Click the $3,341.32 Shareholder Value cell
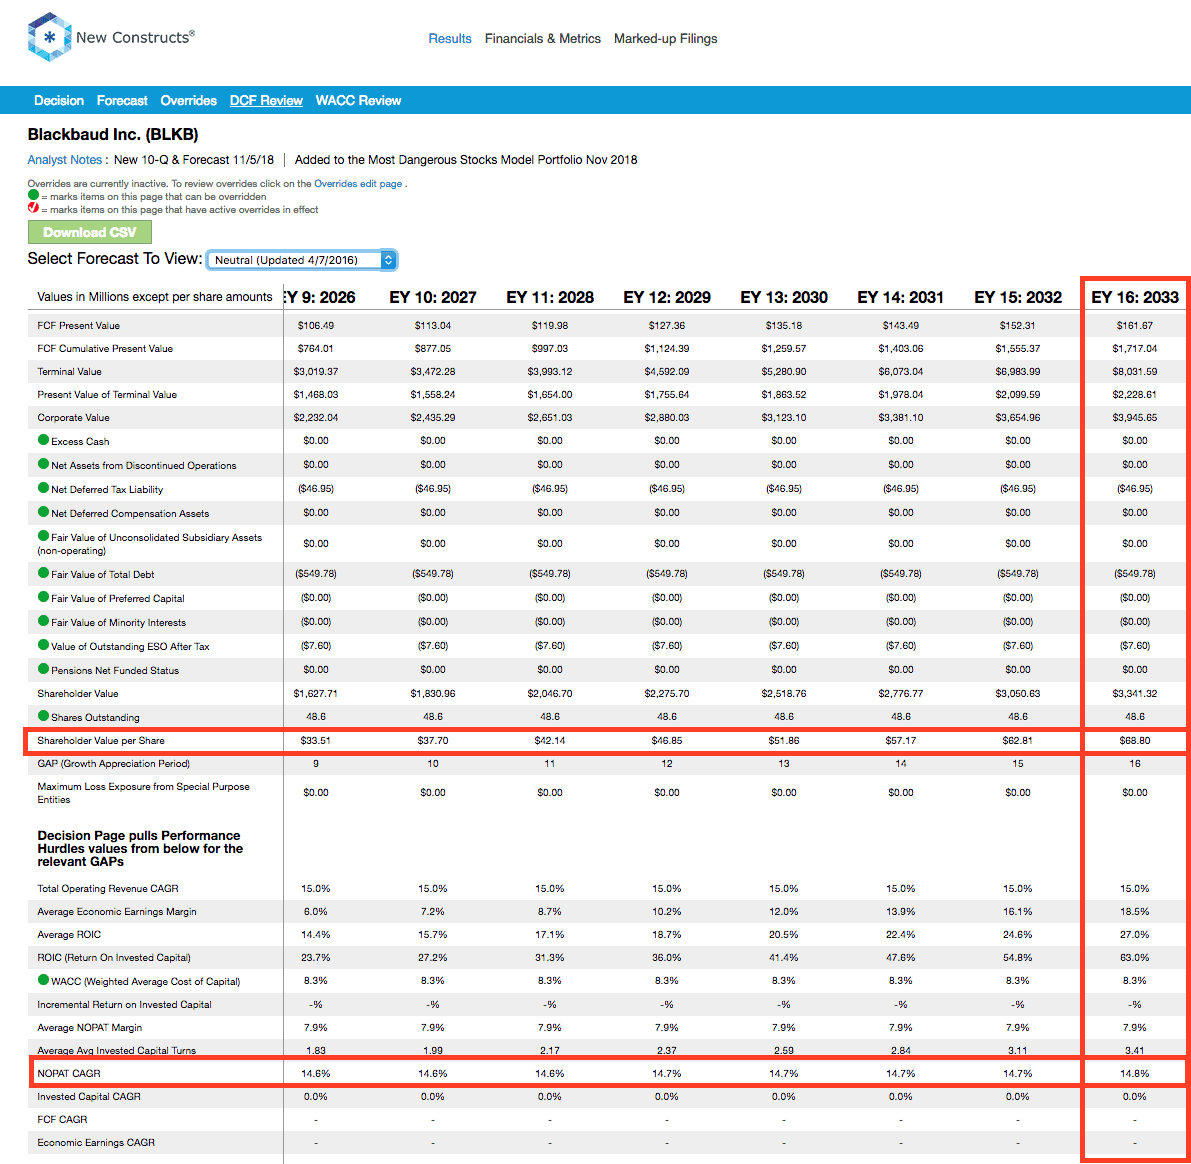Image resolution: width=1191 pixels, height=1164 pixels. pos(1135,693)
